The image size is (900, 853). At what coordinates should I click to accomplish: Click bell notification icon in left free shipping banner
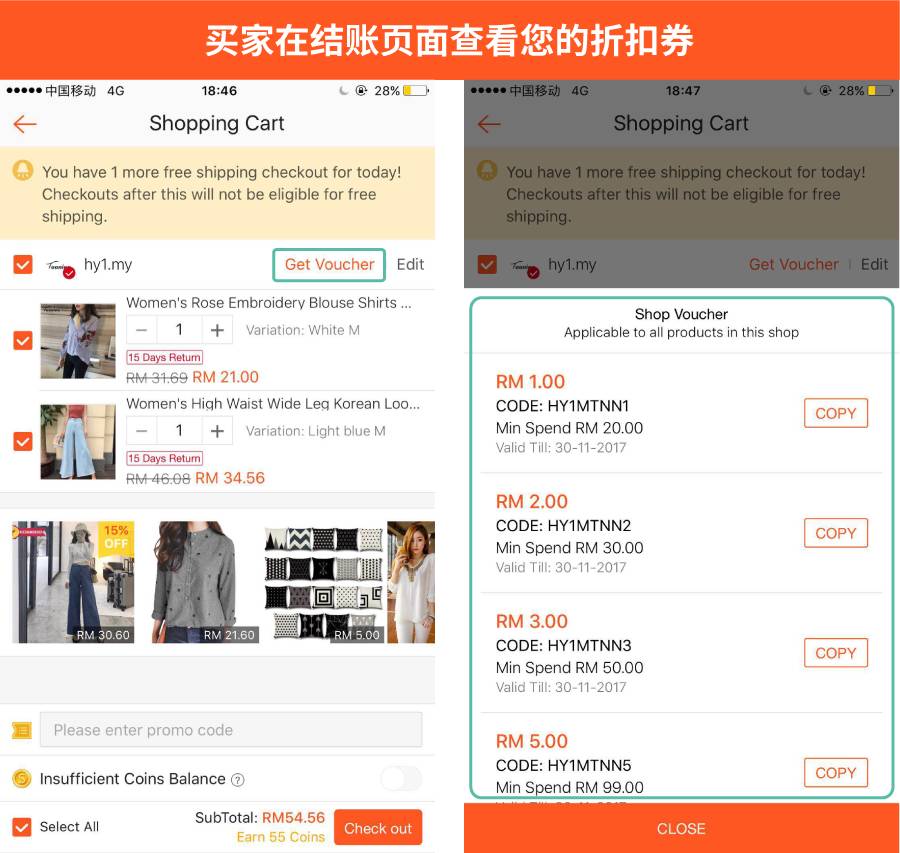pyautogui.click(x=23, y=170)
